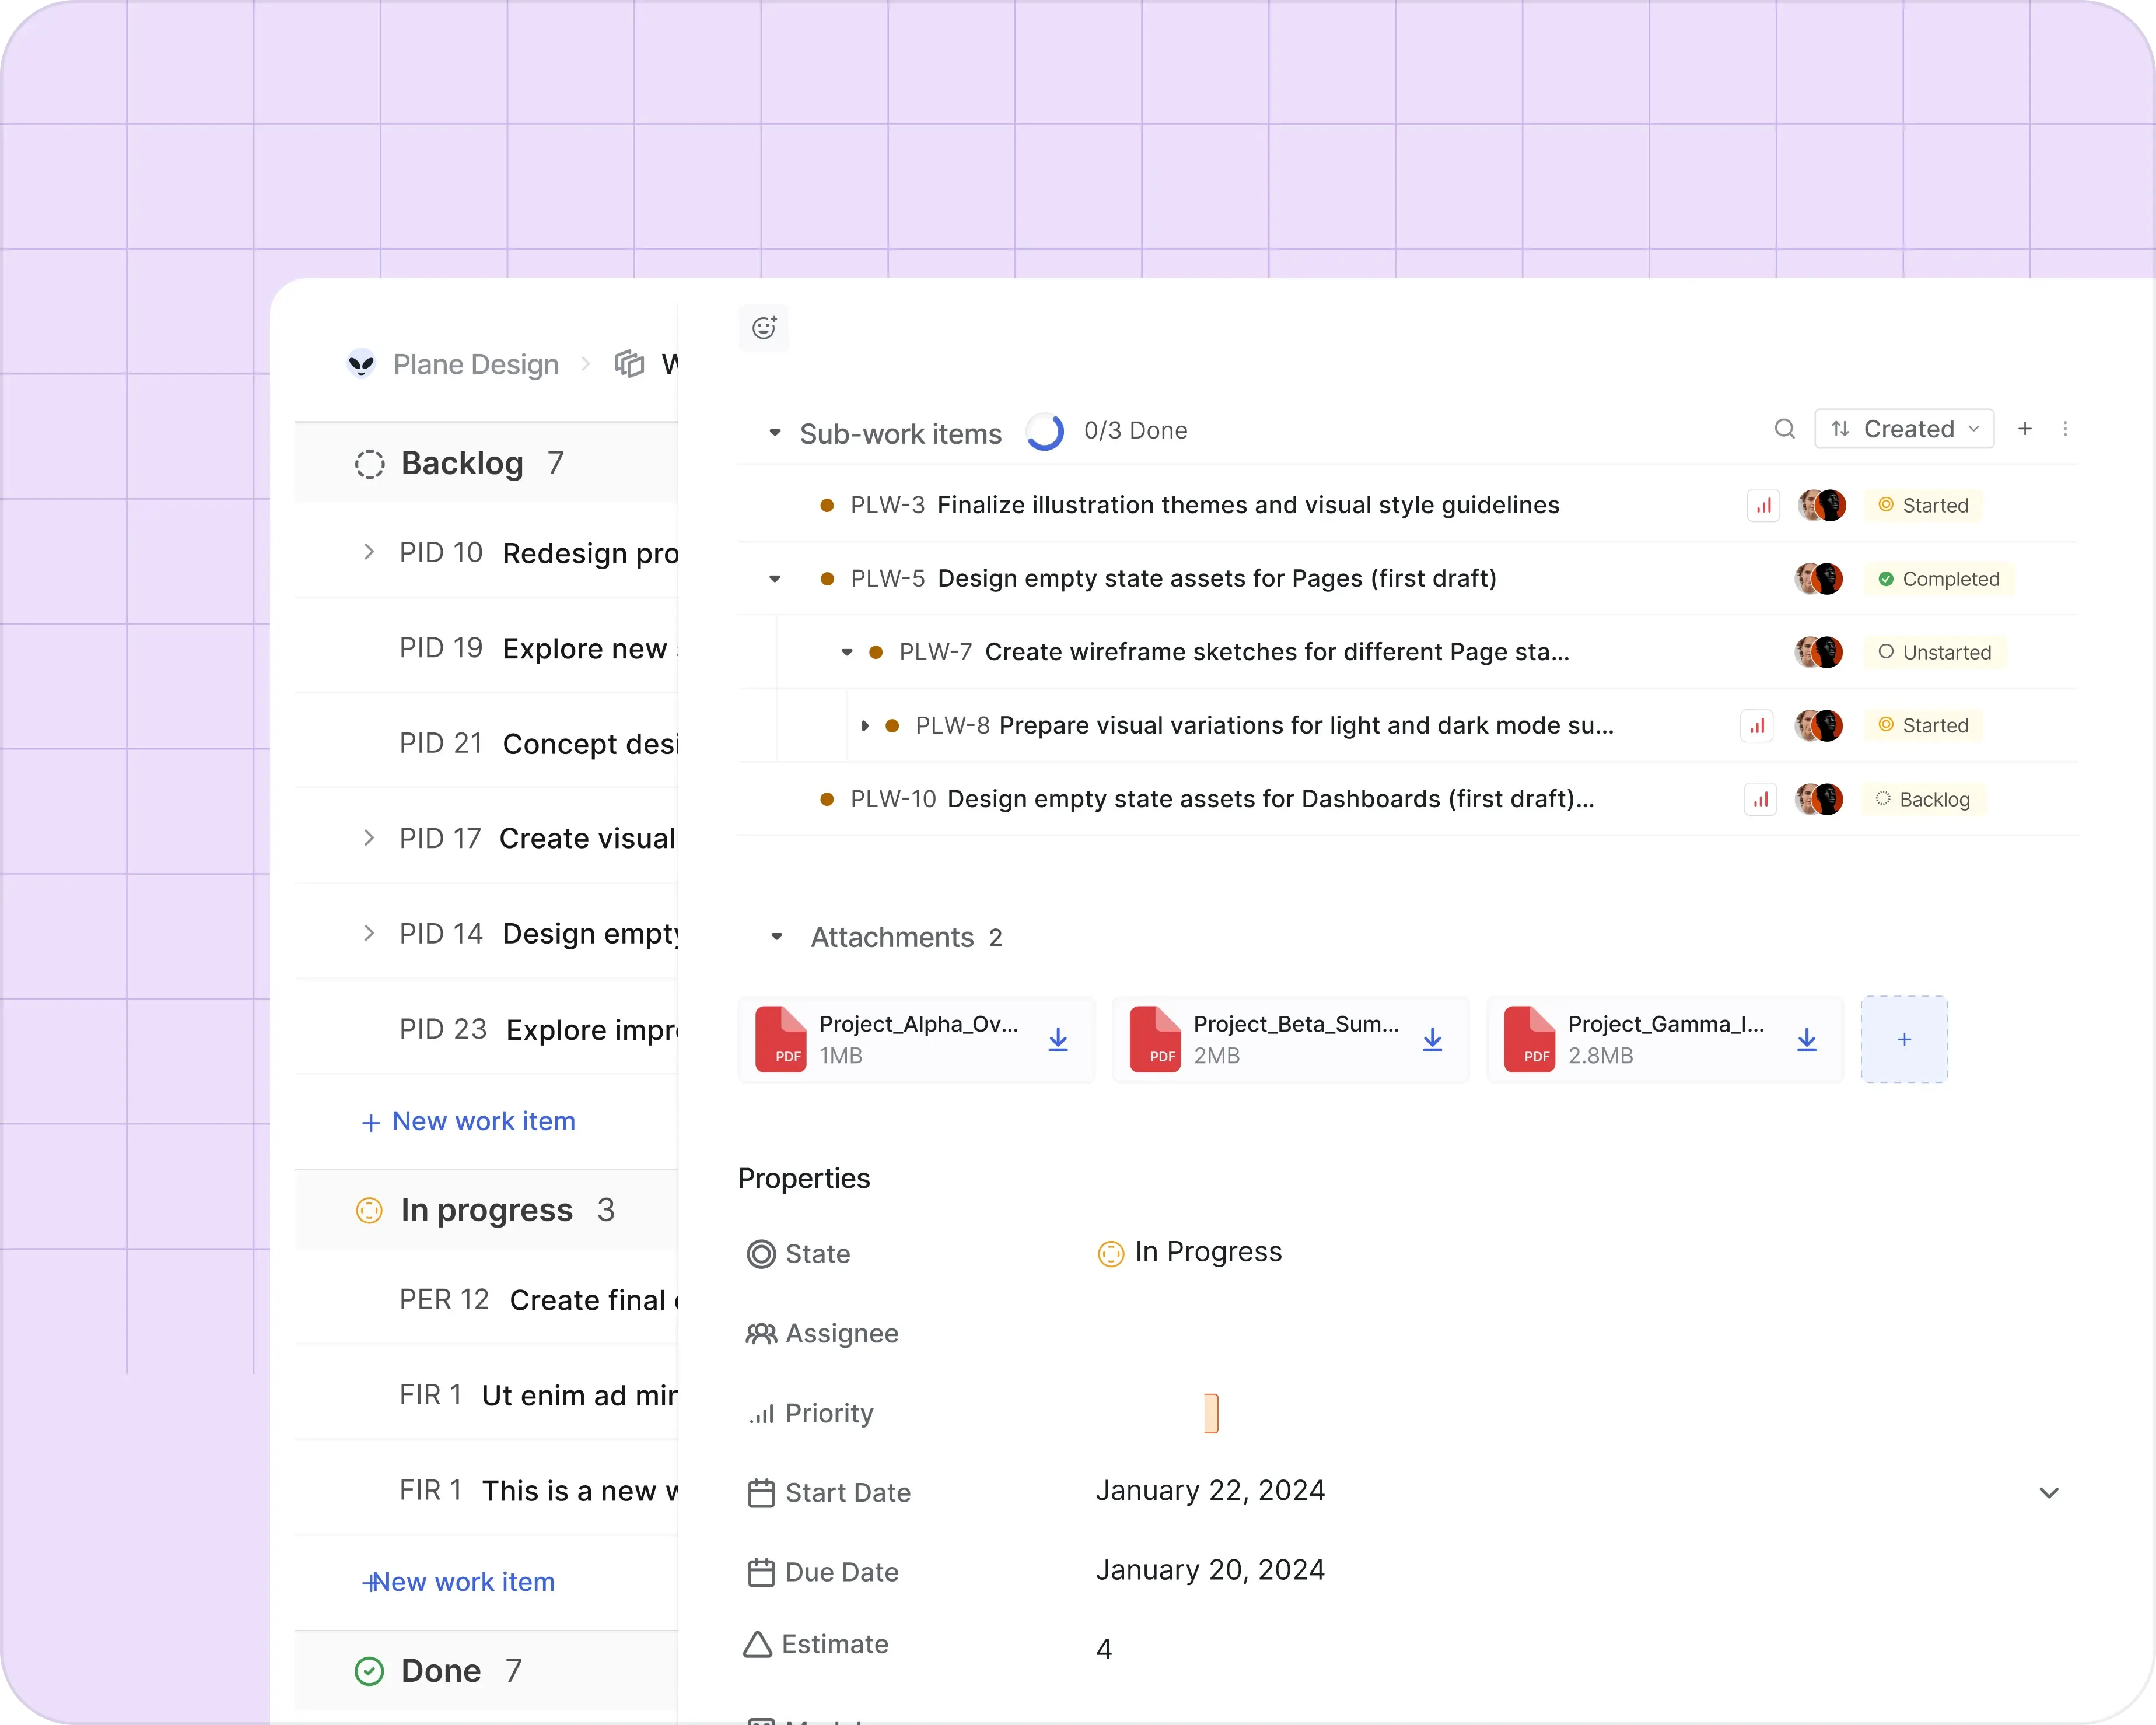Open the sub-work items three-dot menu
Screen dimensions: 2156x1725
click(2065, 429)
